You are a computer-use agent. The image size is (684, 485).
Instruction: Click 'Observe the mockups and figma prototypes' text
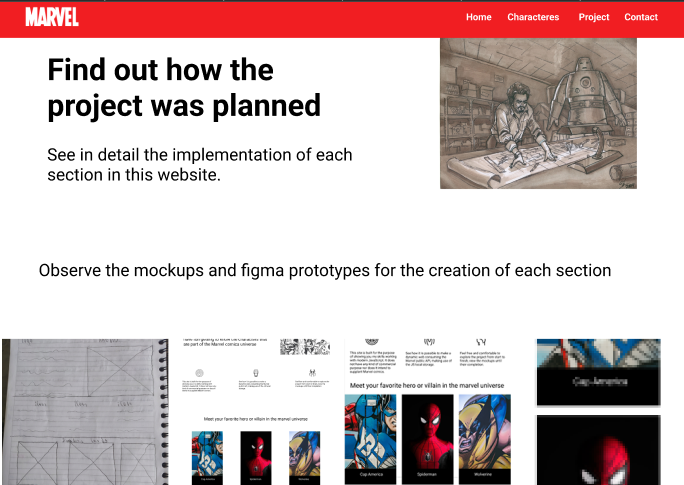click(204, 270)
